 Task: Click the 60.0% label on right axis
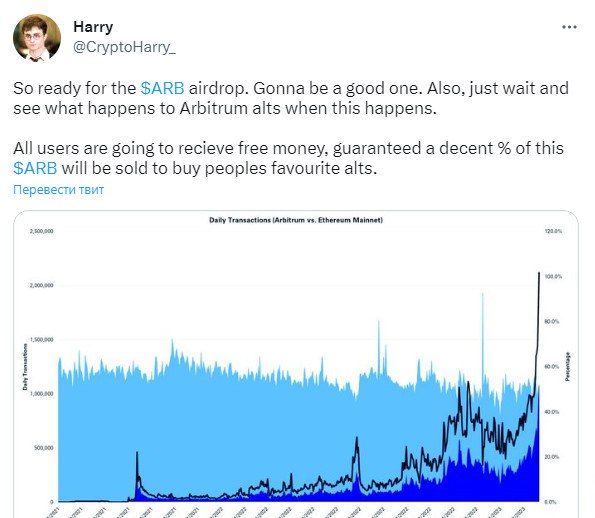[x=552, y=367]
